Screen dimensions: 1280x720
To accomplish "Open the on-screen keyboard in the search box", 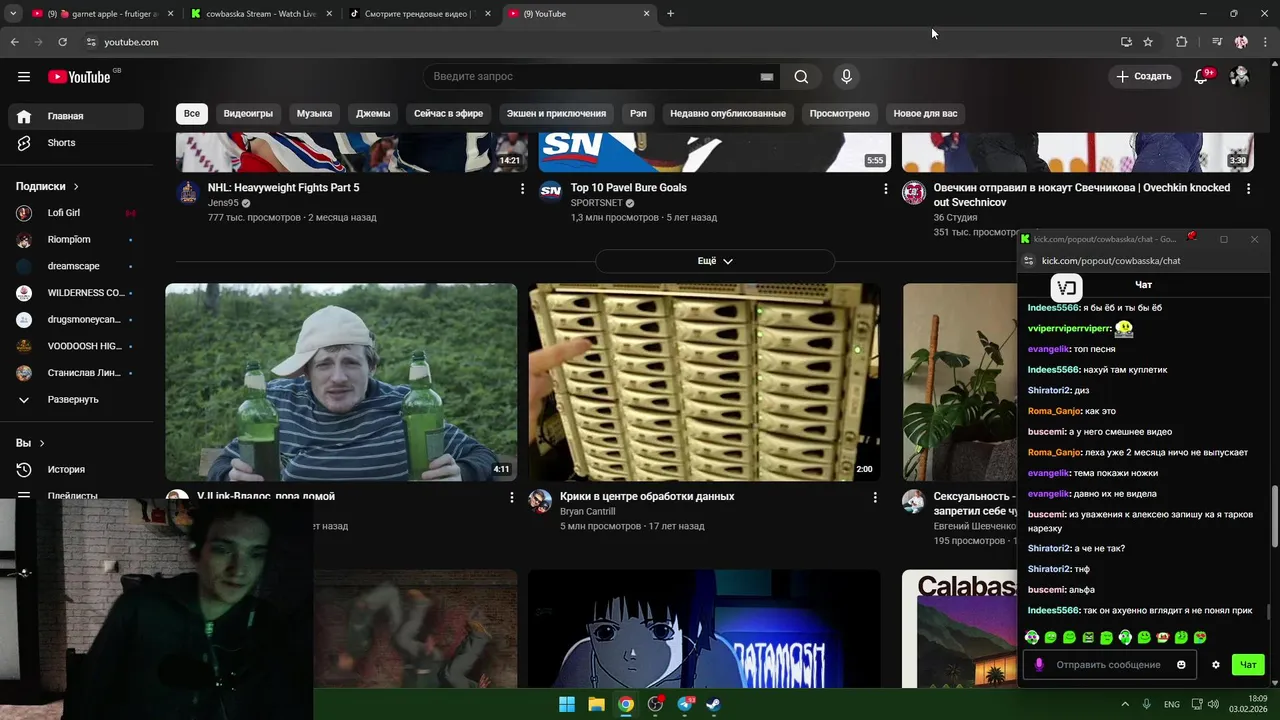I will 767,76.
